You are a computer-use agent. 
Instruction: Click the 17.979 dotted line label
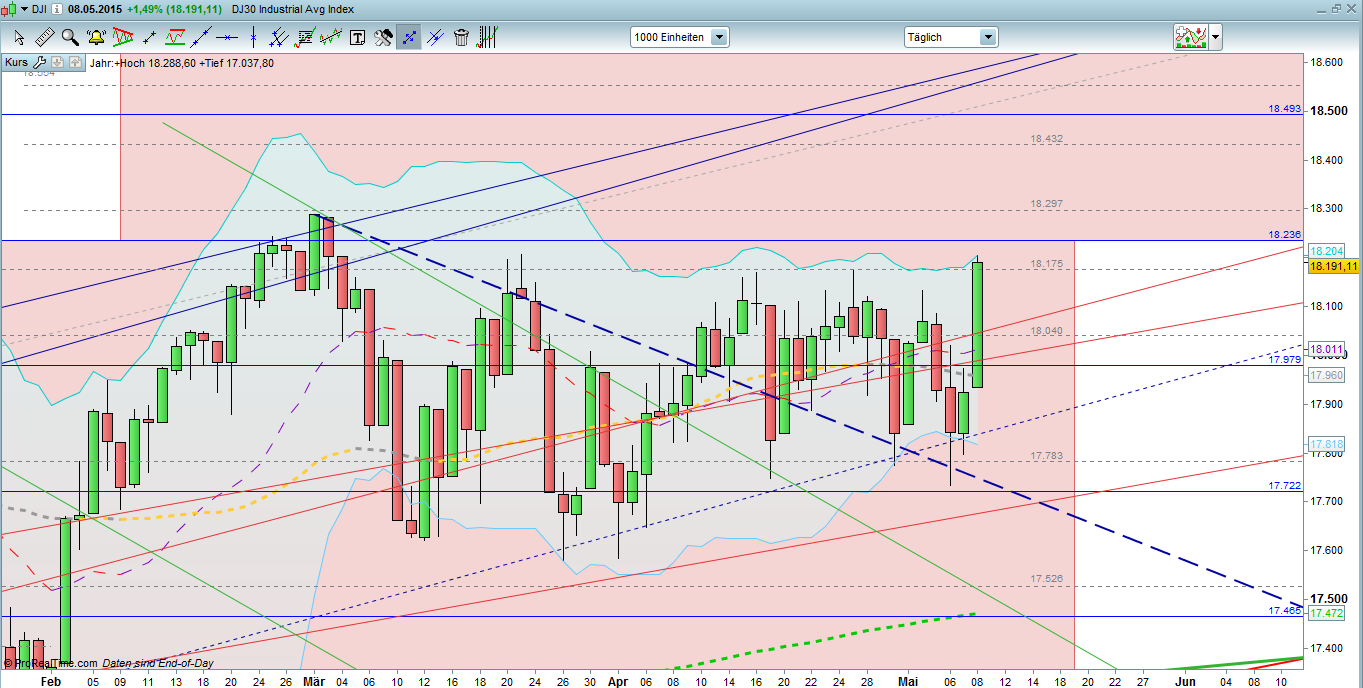pos(1285,359)
